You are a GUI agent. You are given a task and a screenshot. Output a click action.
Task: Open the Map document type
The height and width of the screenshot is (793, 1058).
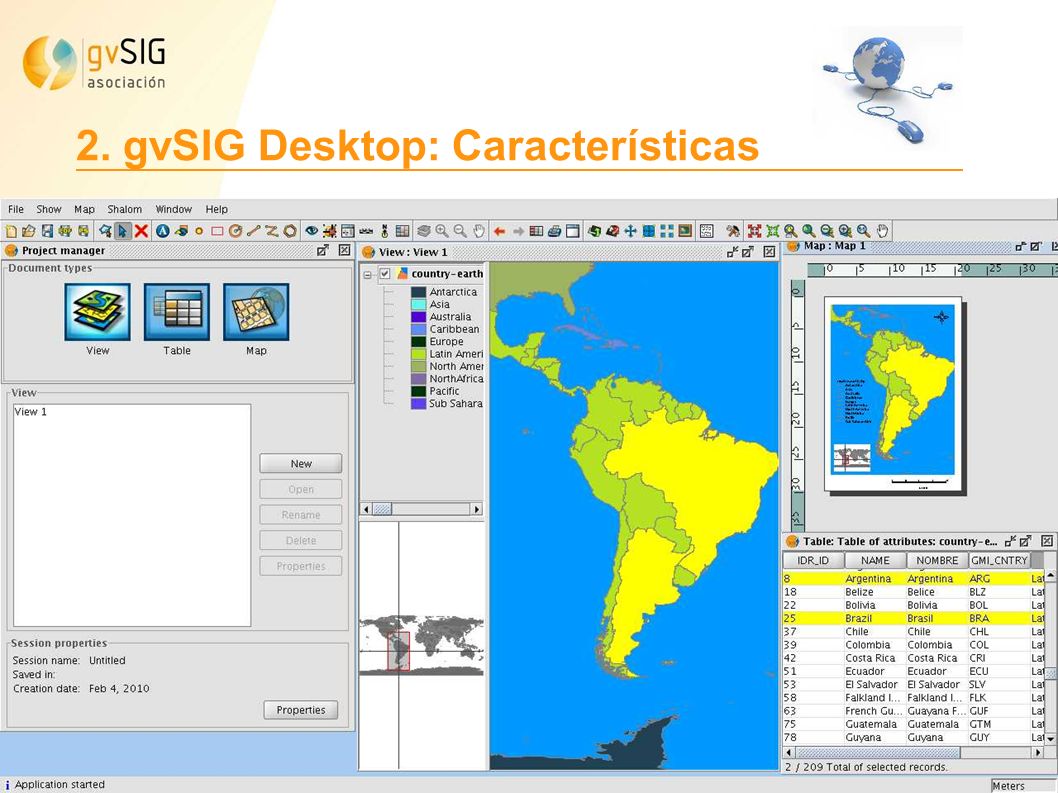(x=256, y=312)
